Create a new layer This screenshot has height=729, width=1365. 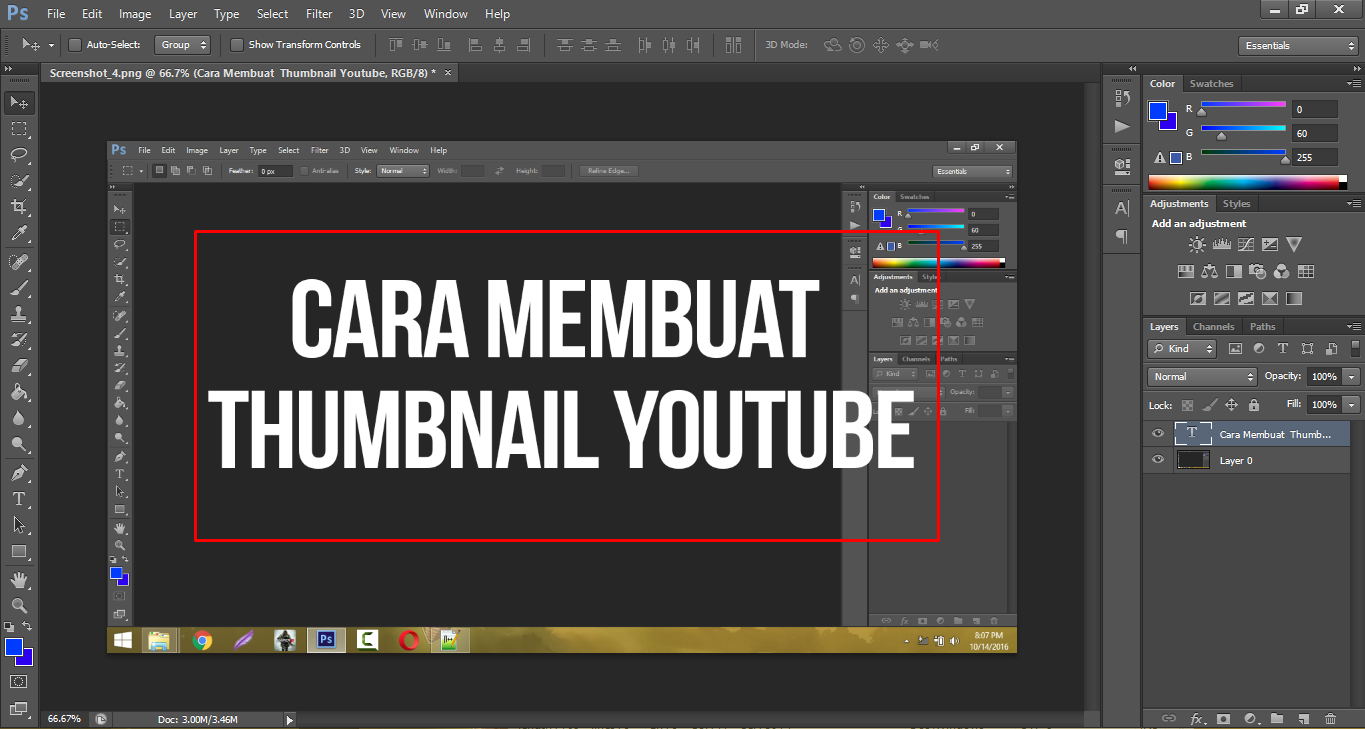point(1305,718)
